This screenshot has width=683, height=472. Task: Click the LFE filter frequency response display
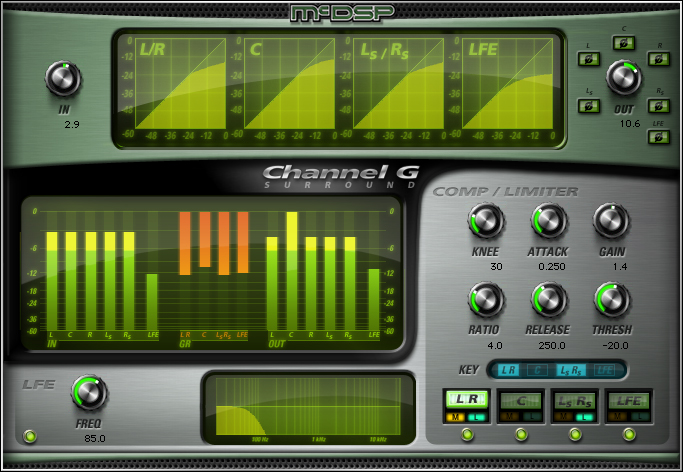coord(308,406)
